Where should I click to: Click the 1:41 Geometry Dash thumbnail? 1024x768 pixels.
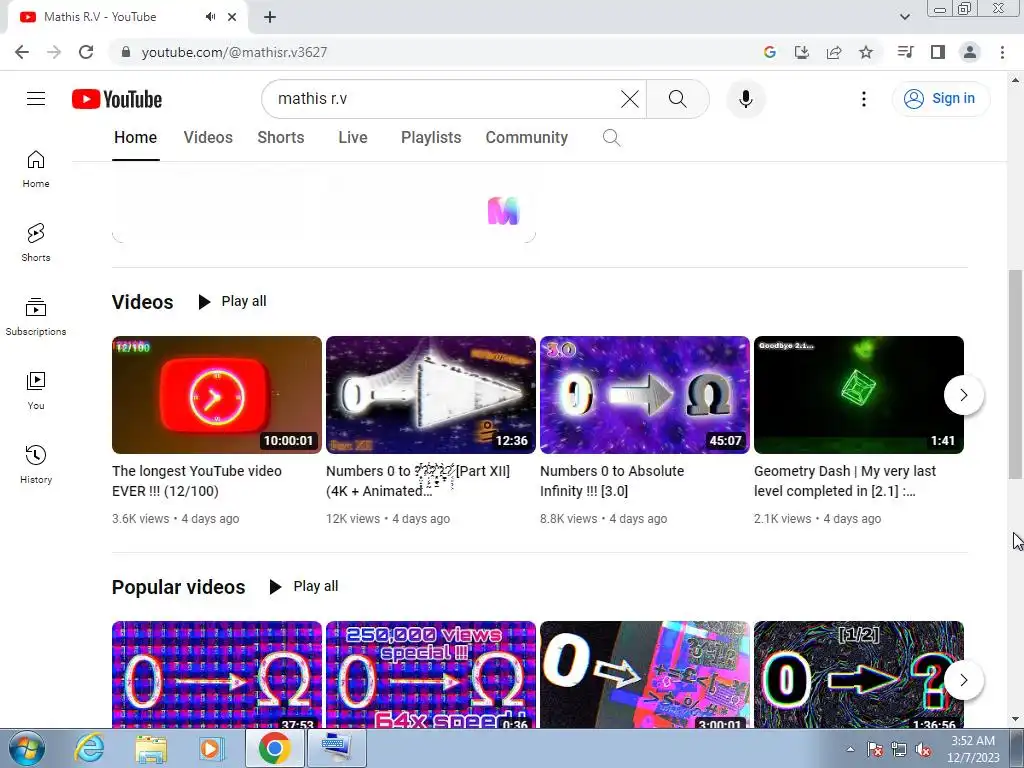pos(859,394)
